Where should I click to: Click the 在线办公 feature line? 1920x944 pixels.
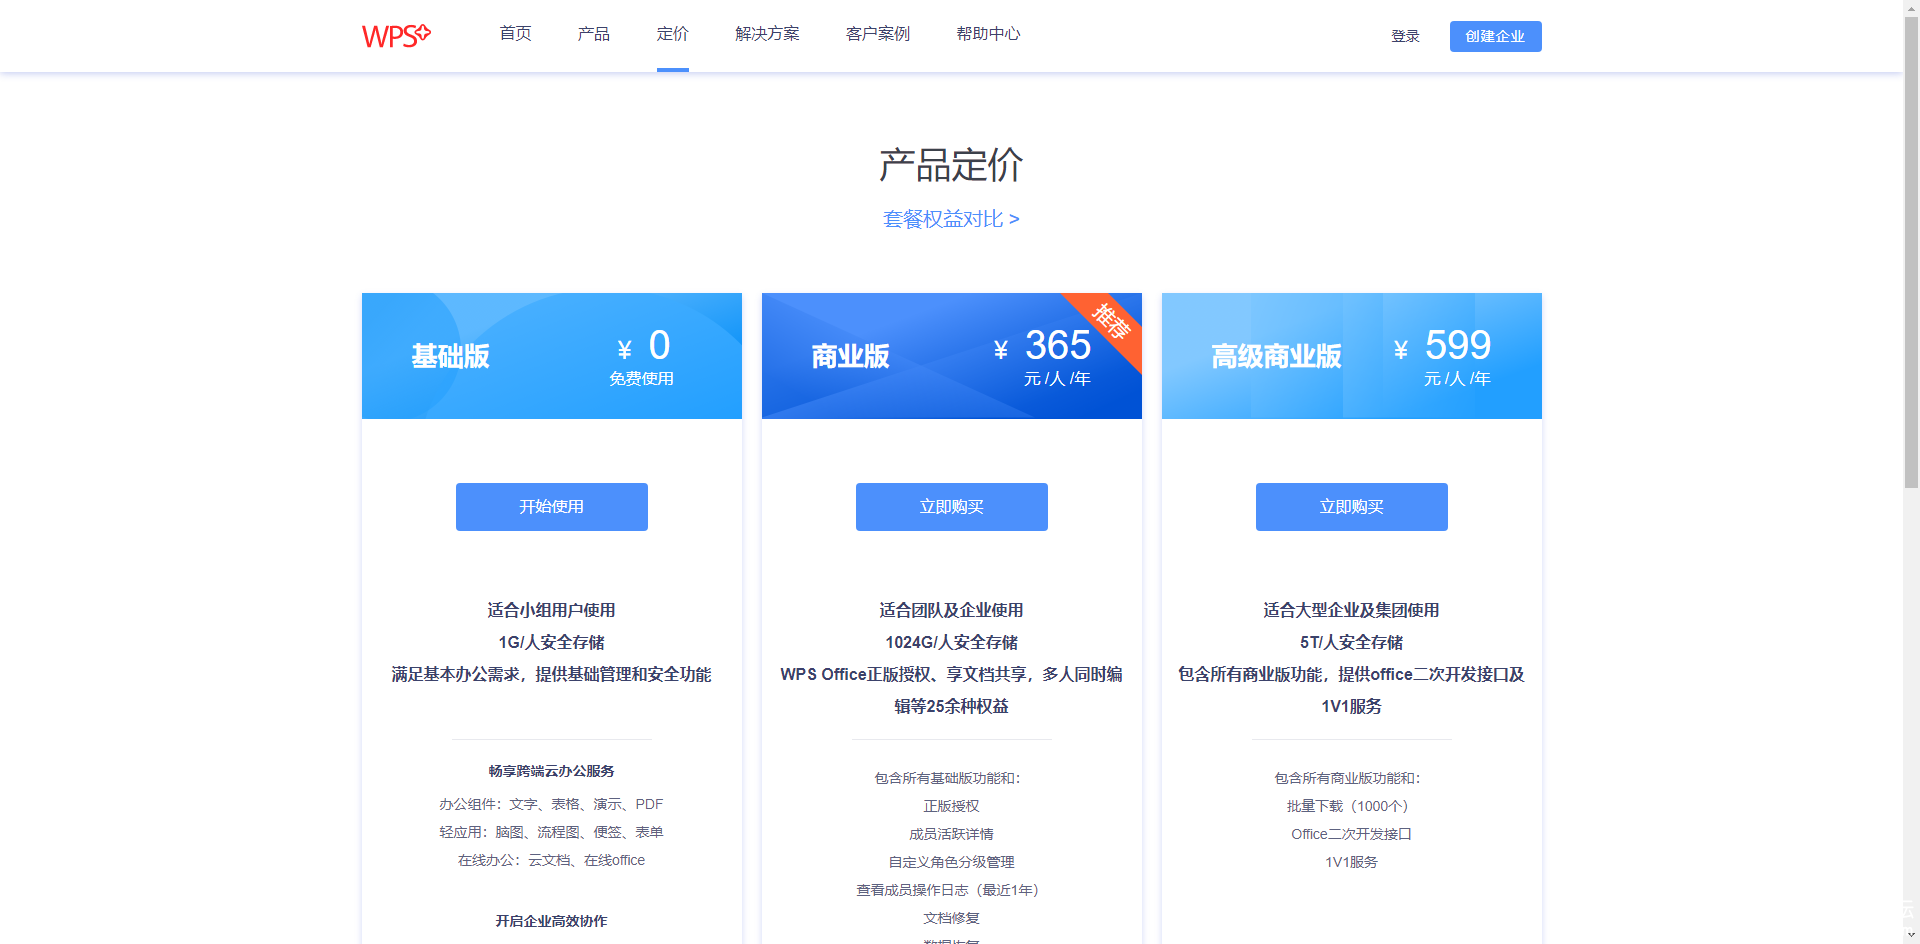(x=552, y=860)
